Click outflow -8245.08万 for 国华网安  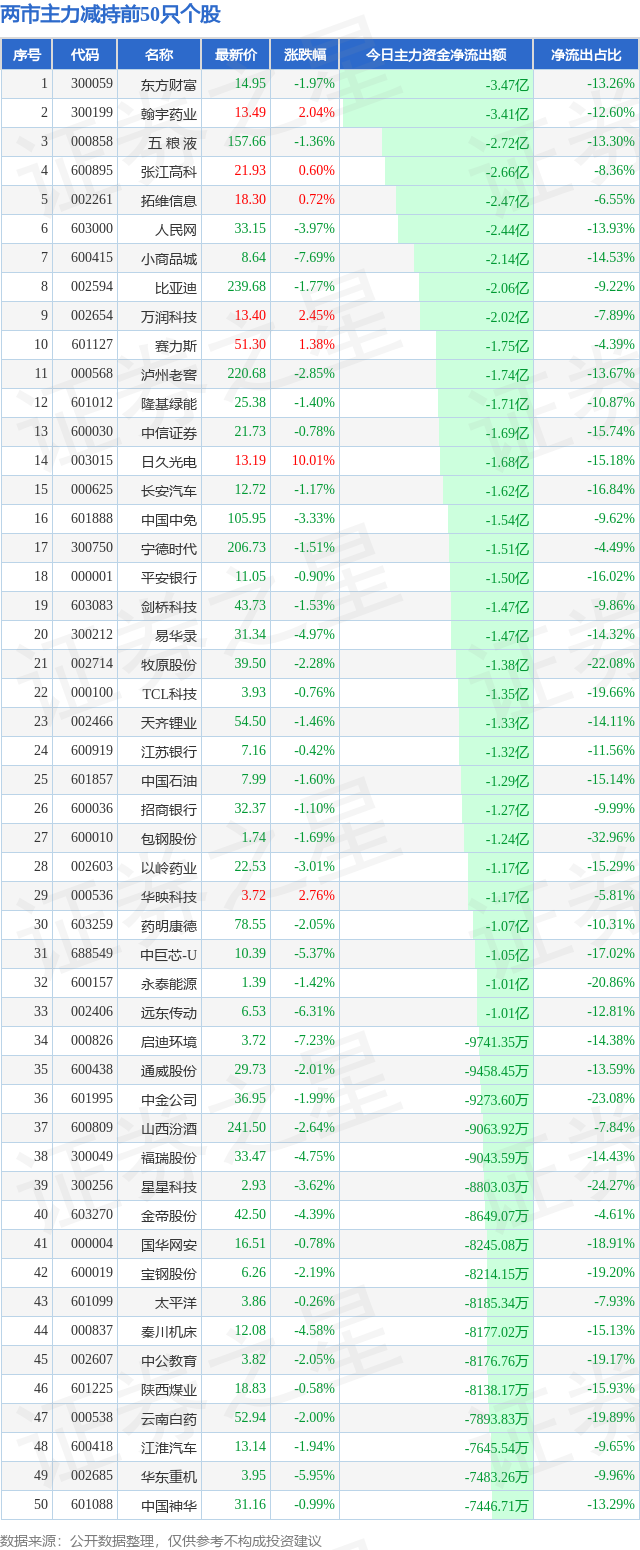(x=497, y=1245)
